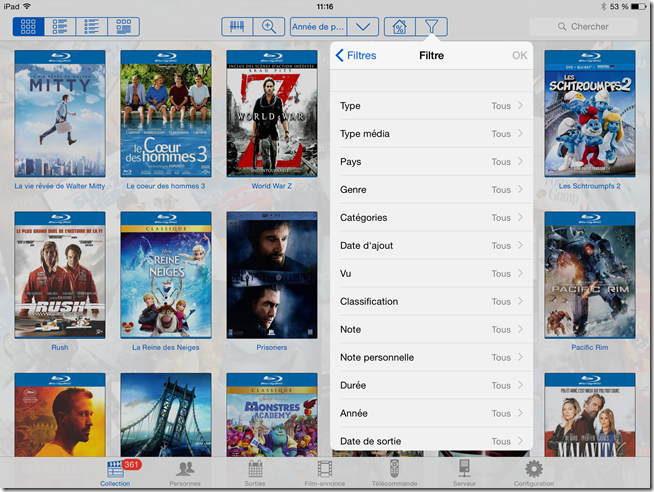Screen dimensions: 654x492
Task: Open the Only God Forgives cover
Action: pos(60,415)
